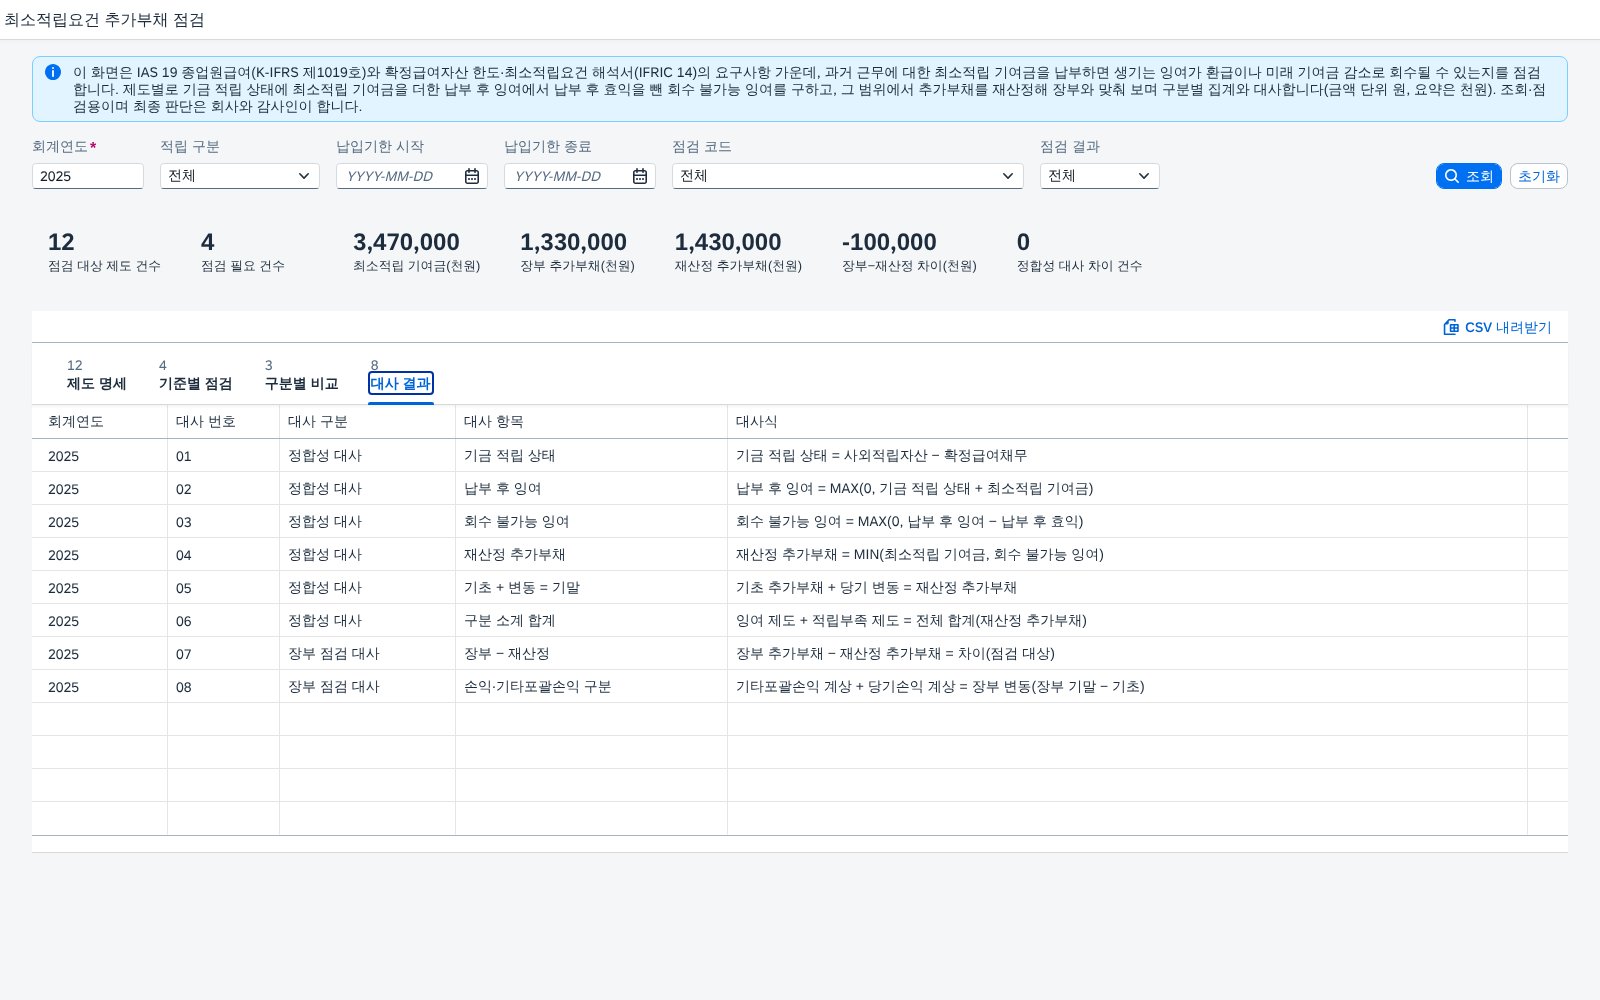Select the 재산정 추가부채 row cell
This screenshot has width=1600, height=1000.
point(592,555)
